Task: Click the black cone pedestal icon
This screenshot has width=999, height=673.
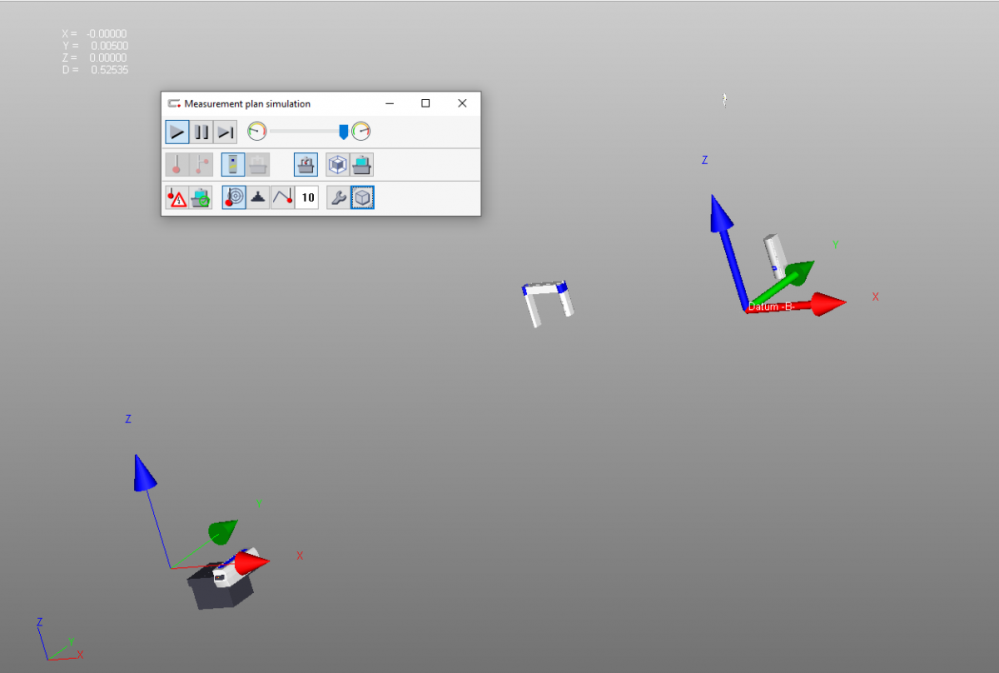Action: pyautogui.click(x=258, y=198)
